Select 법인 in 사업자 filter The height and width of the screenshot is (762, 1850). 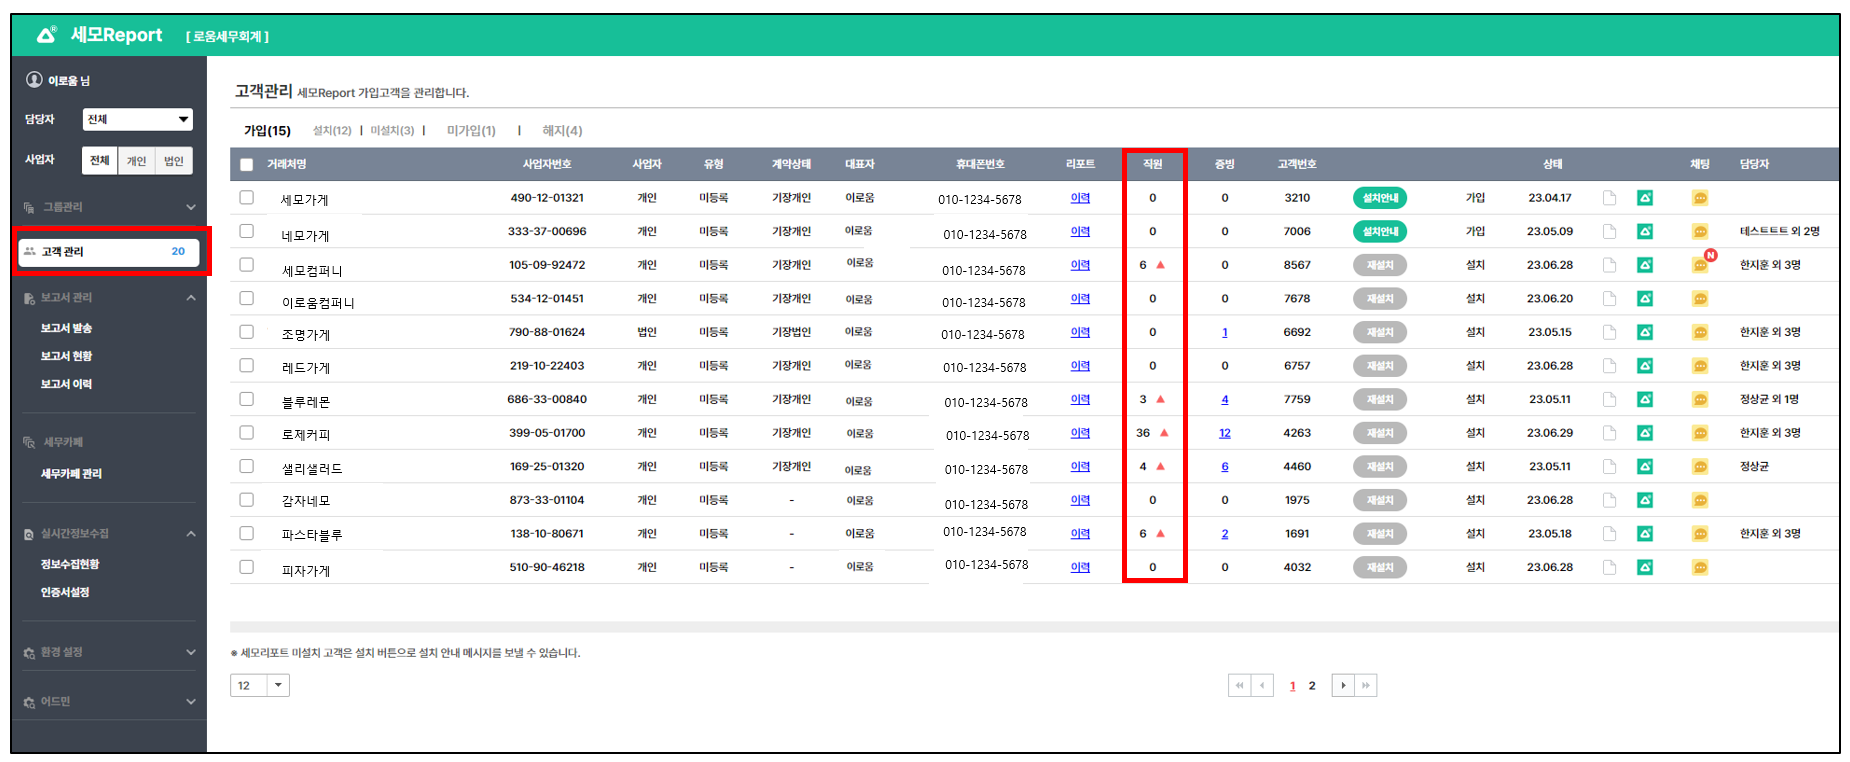coord(174,161)
